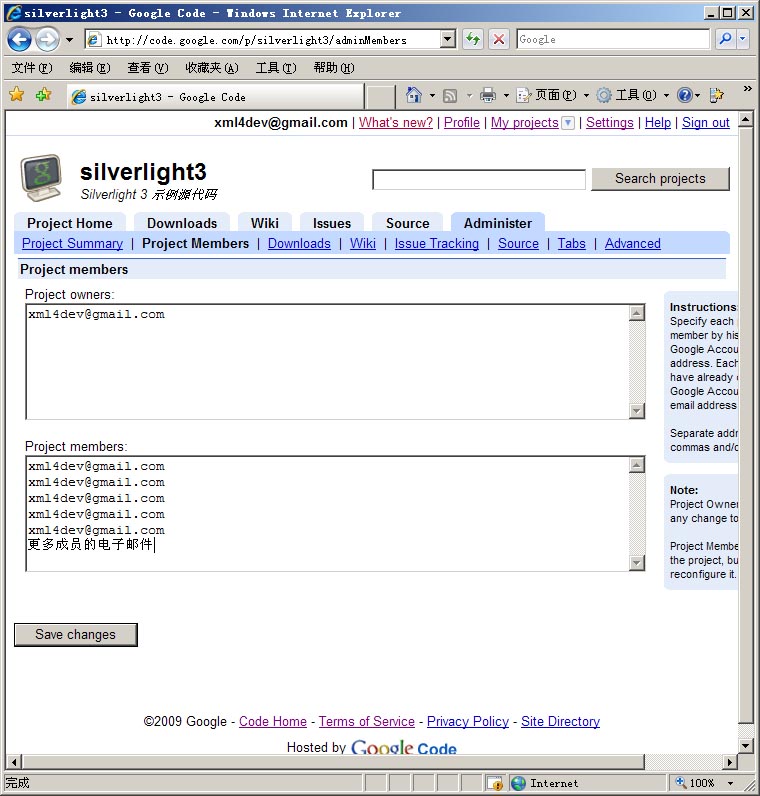Open the Profile link
This screenshot has width=760, height=796.
tap(461, 122)
